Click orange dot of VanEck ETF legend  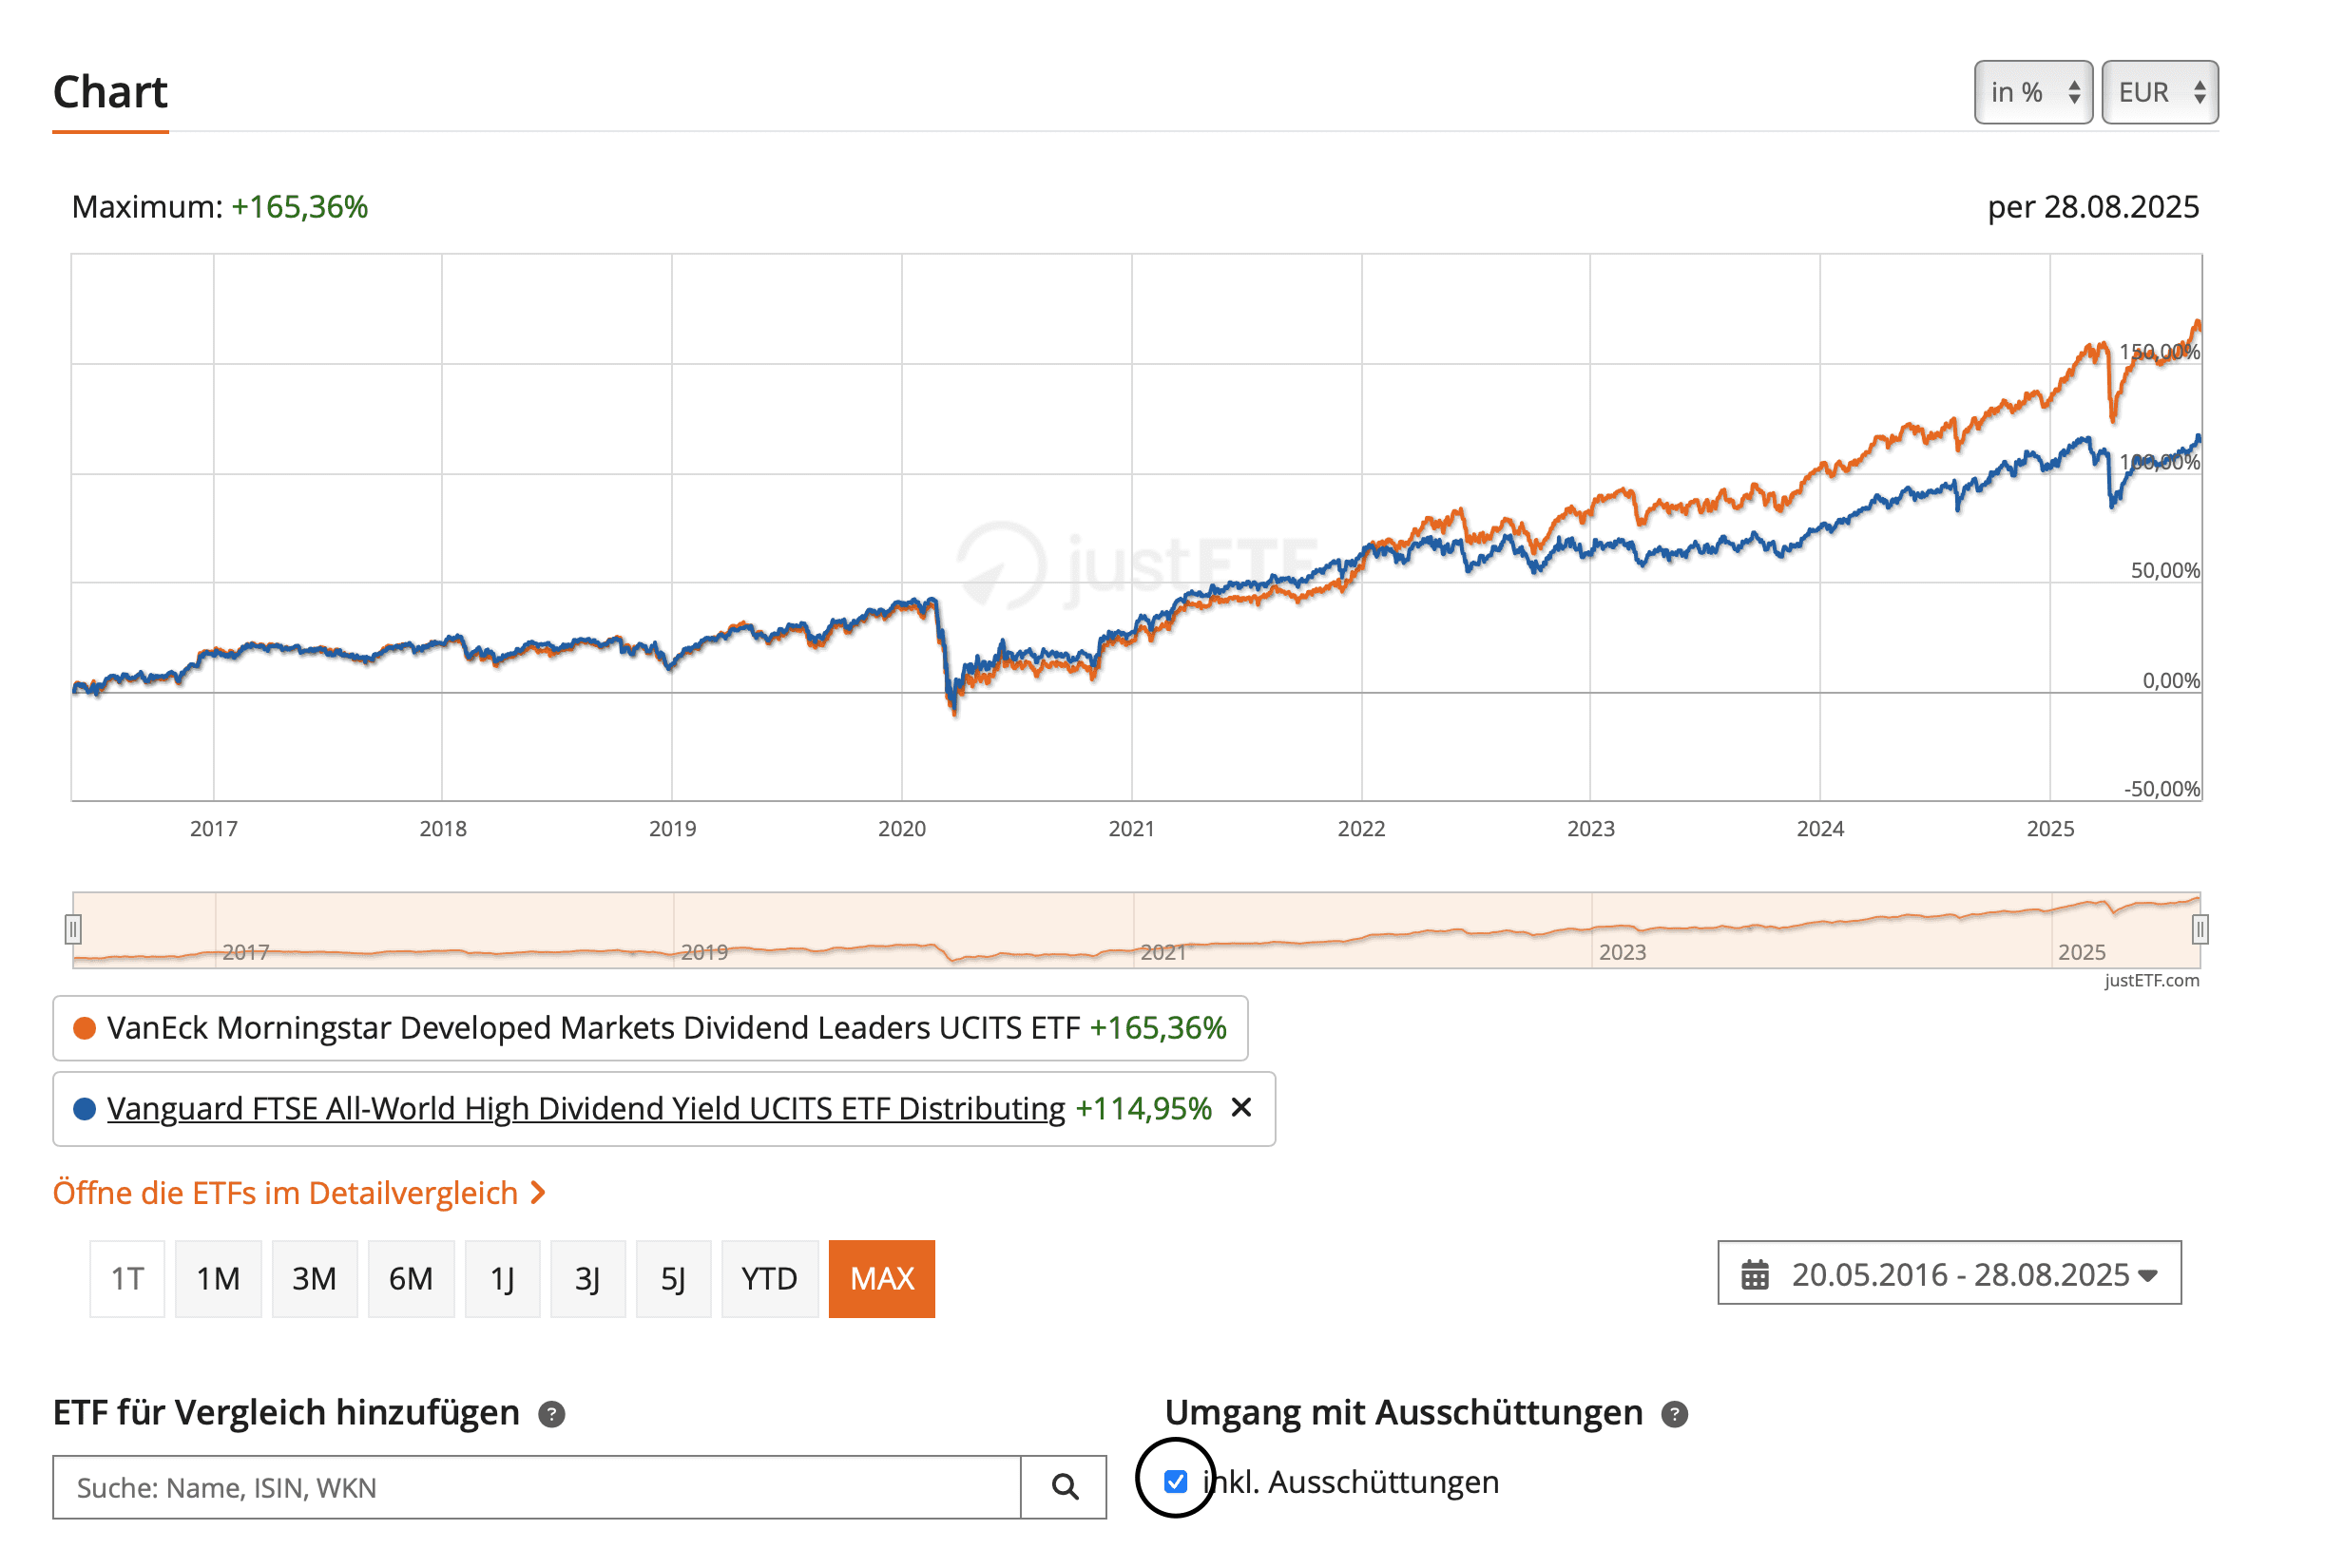[x=85, y=1028]
